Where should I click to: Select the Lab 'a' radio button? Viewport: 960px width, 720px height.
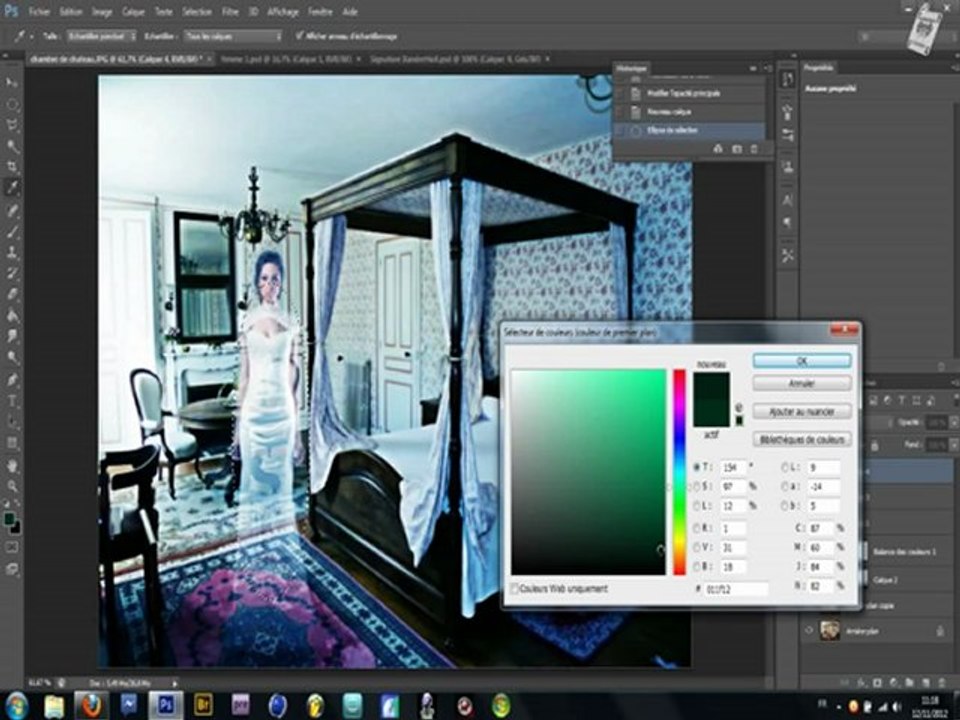click(x=785, y=487)
